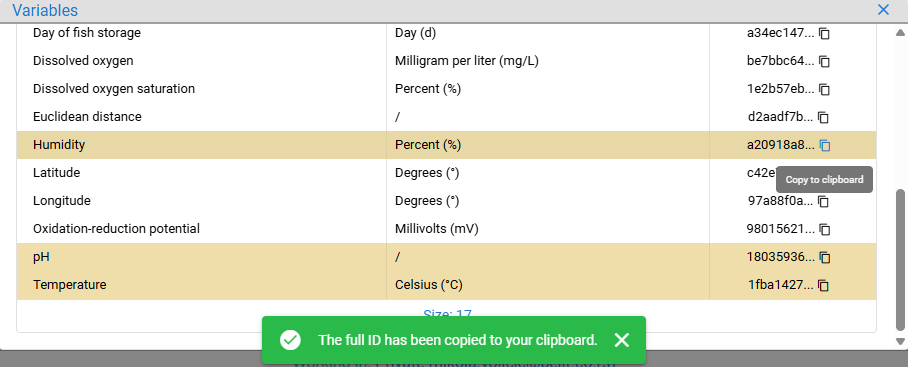Screen dimensions: 908x367
Task: Copy Oxidation-reduction potential ID
Action: 825,229
